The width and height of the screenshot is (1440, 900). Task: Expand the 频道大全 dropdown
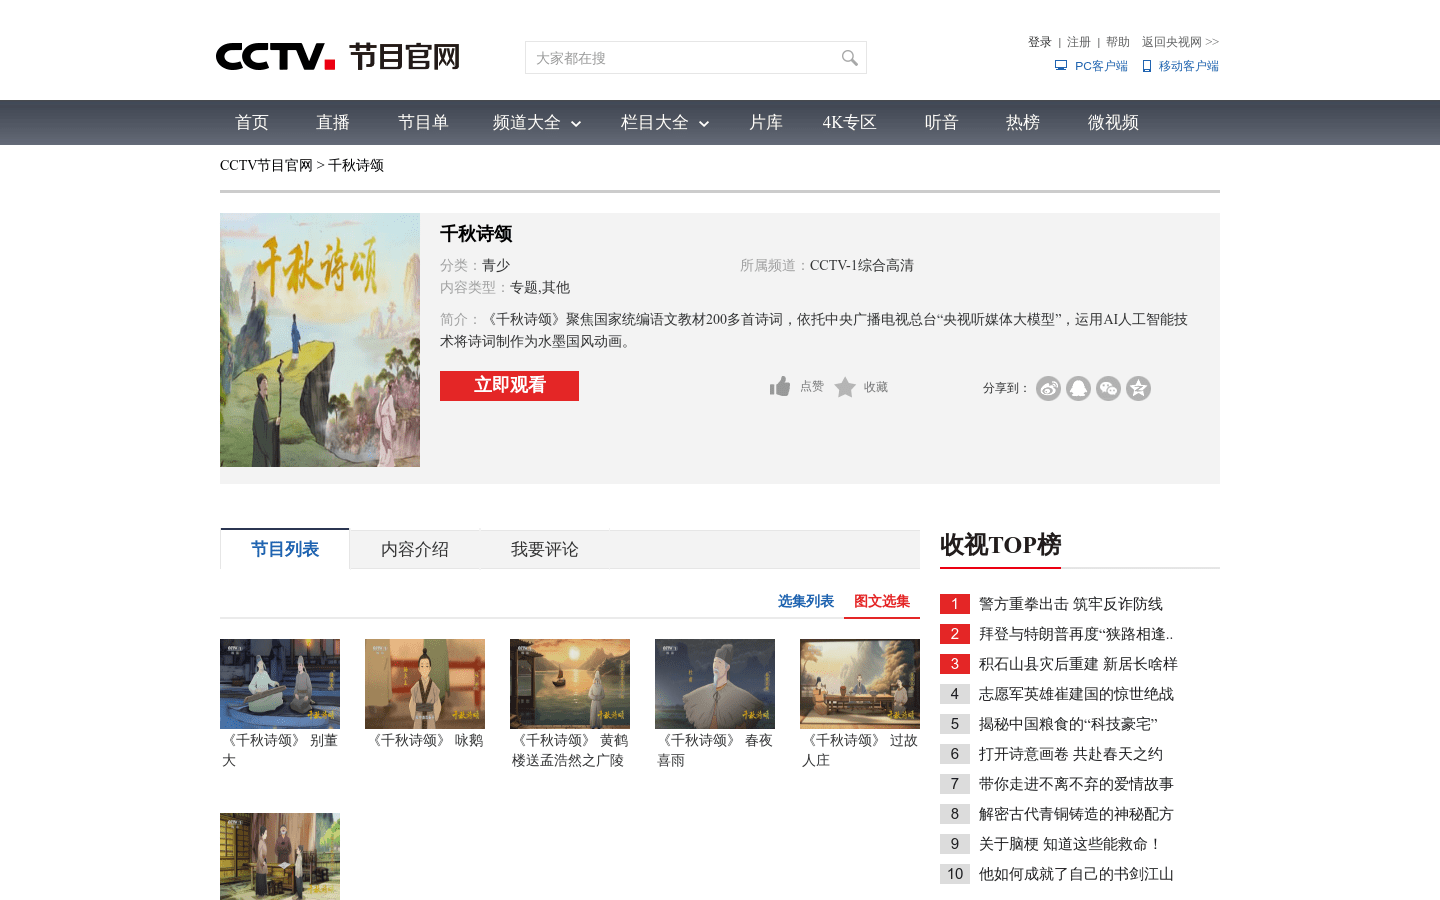(x=536, y=123)
